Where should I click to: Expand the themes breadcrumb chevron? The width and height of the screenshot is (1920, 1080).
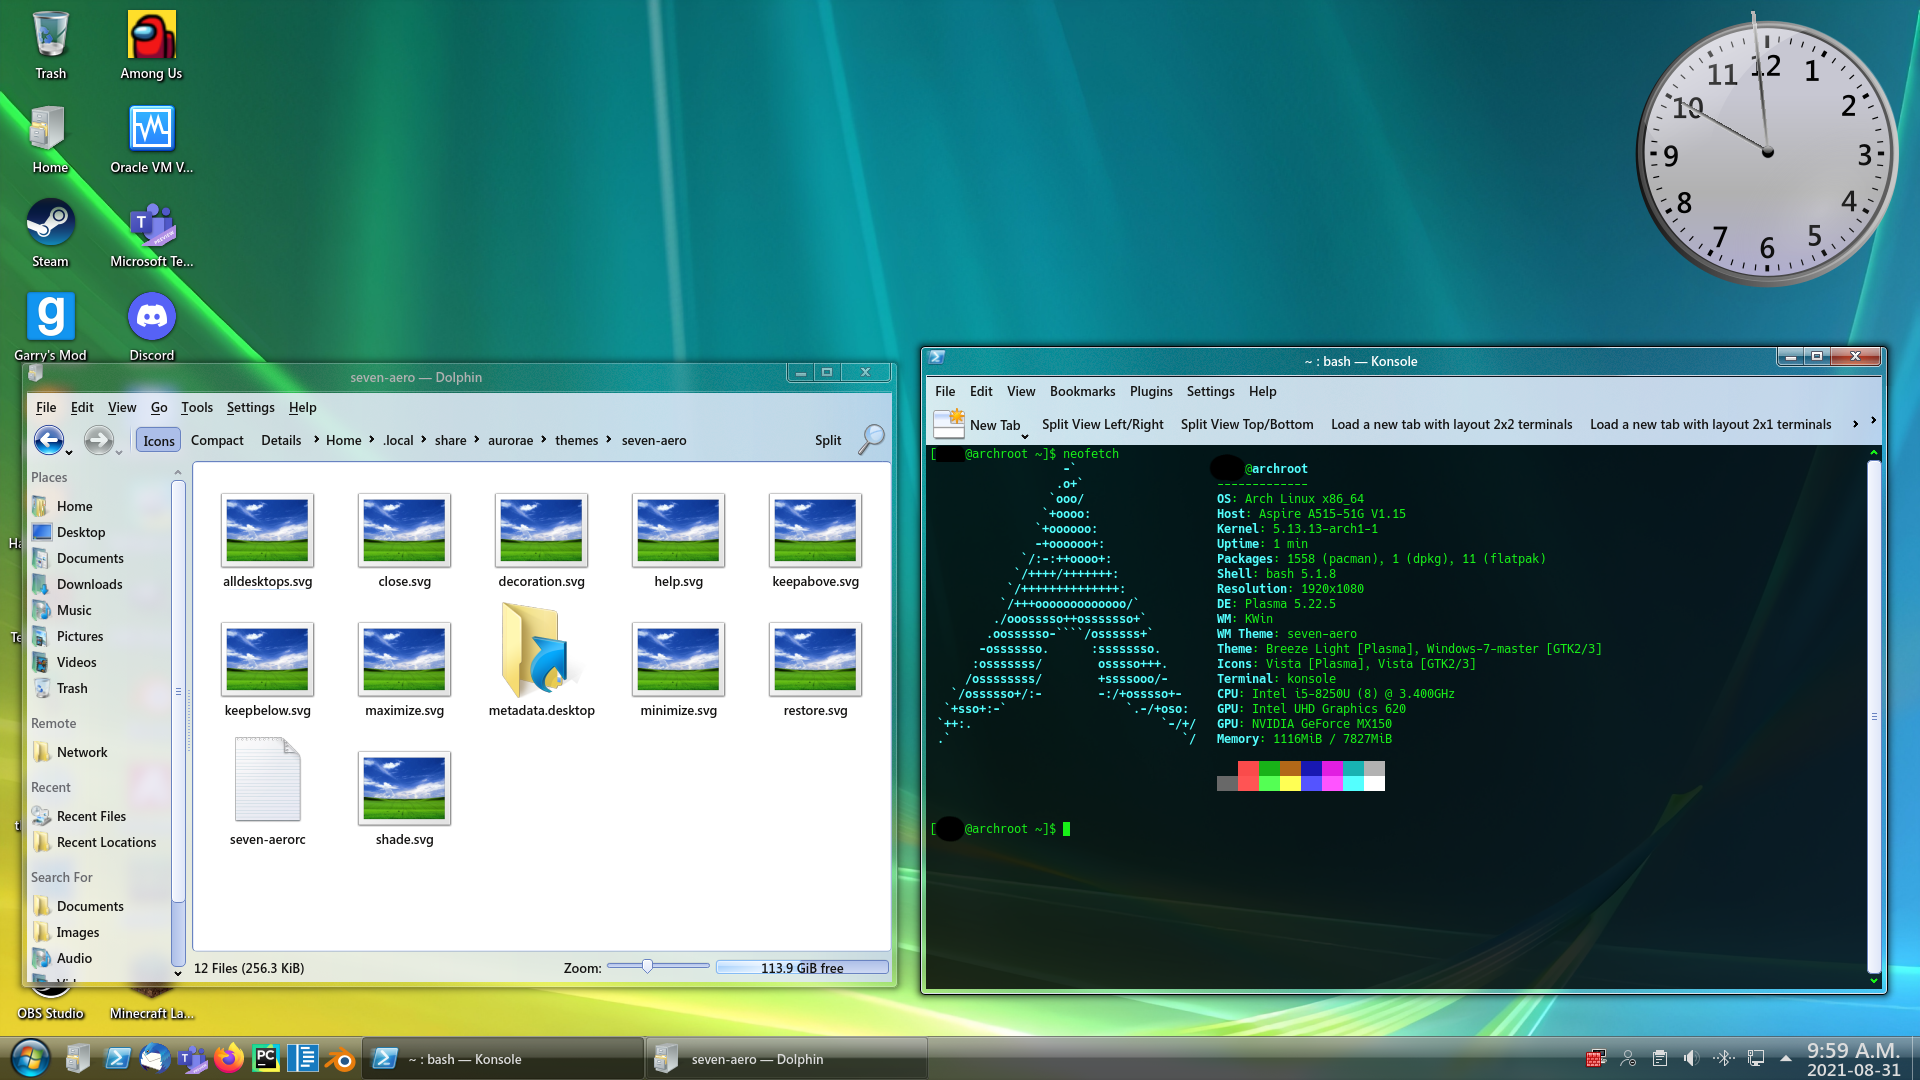[606, 440]
